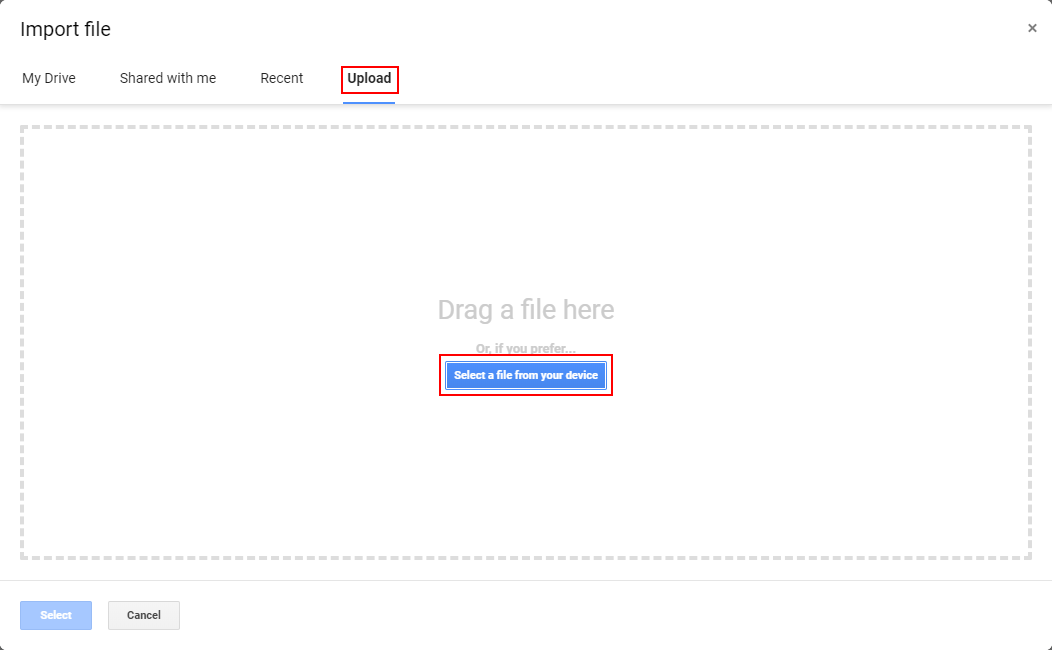Viewport: 1052px width, 650px height.
Task: Open the Shared with me tab
Action: pos(168,78)
